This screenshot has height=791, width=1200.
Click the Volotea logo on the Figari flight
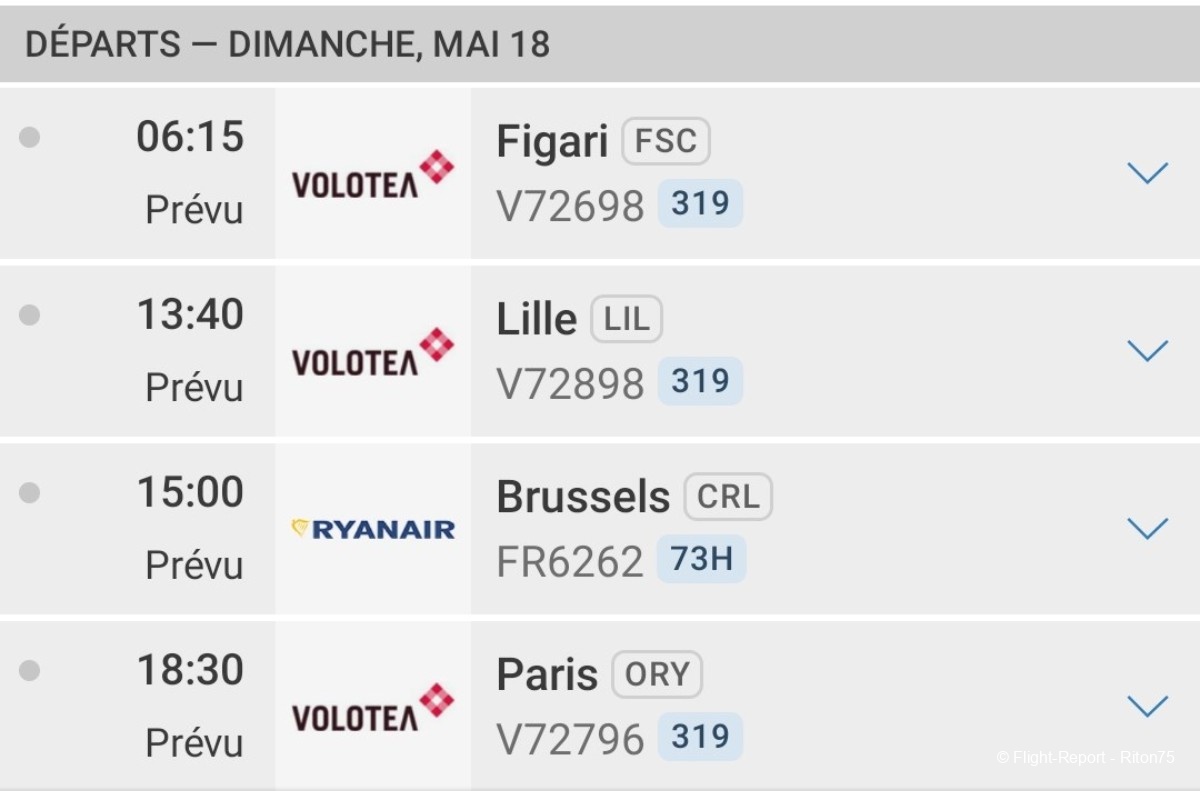(x=373, y=174)
